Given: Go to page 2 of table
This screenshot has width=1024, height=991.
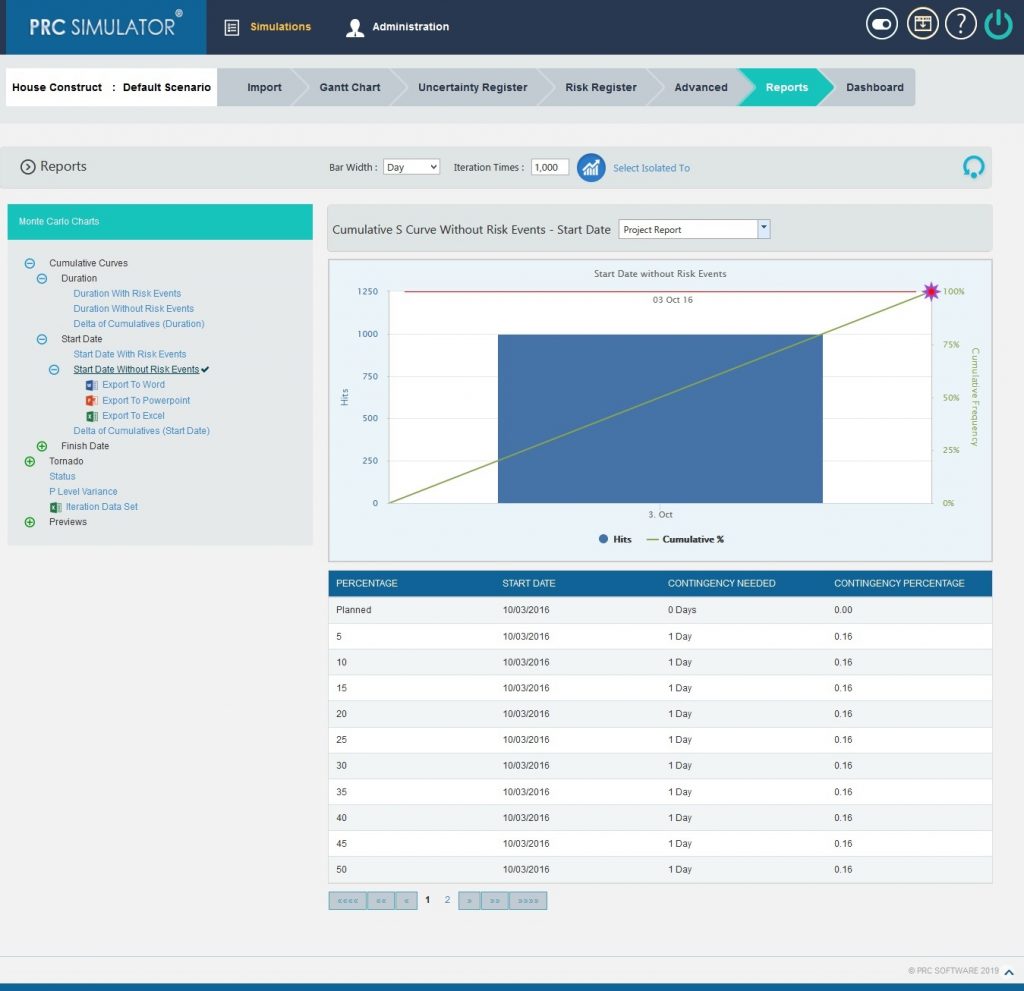Looking at the screenshot, I should [x=447, y=900].
